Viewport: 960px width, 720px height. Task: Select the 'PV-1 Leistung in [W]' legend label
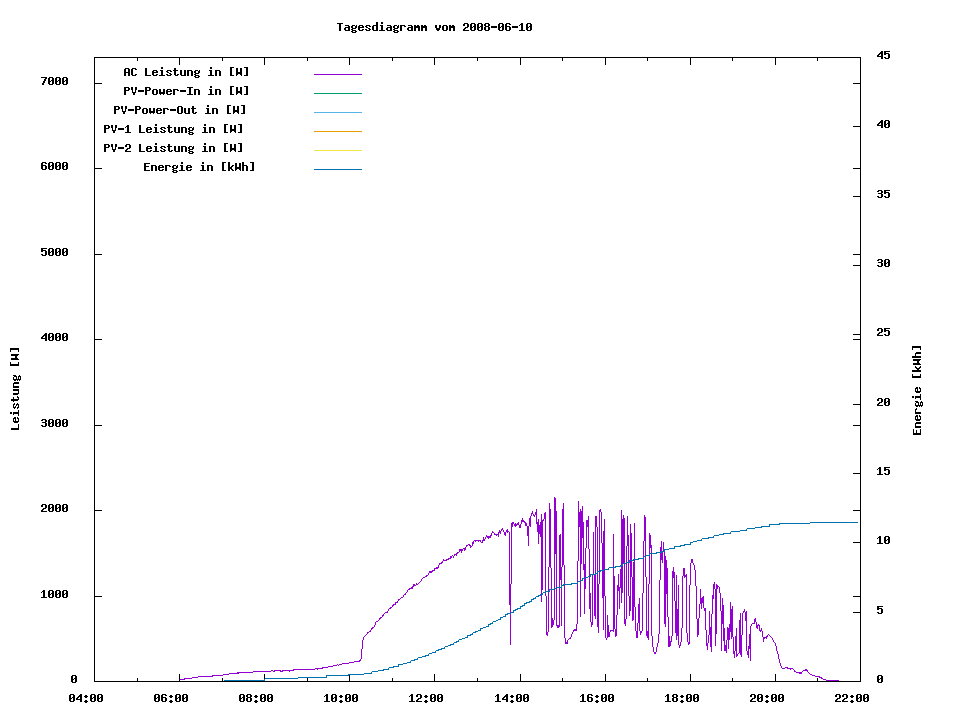[x=173, y=129]
